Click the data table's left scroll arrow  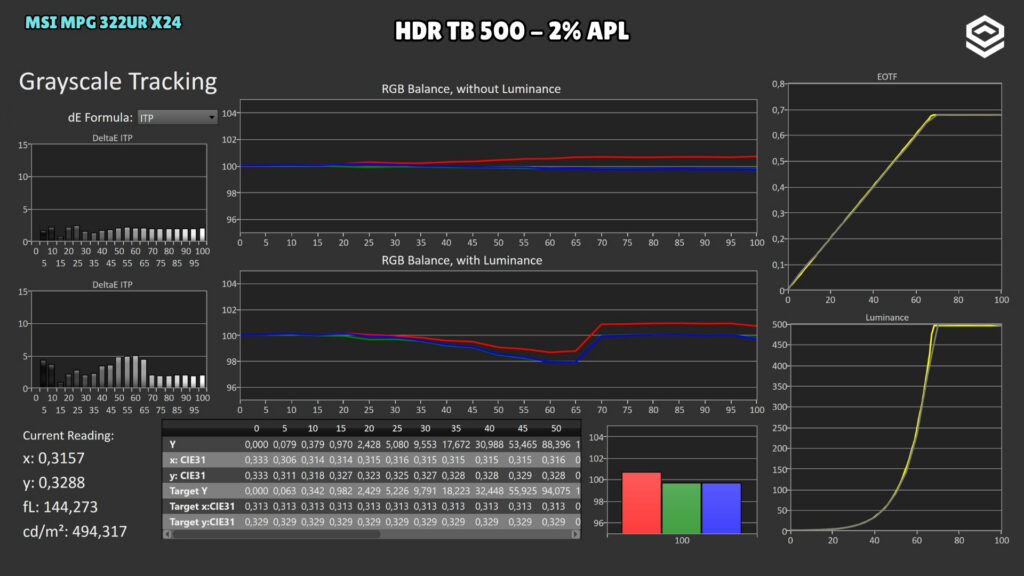point(168,534)
